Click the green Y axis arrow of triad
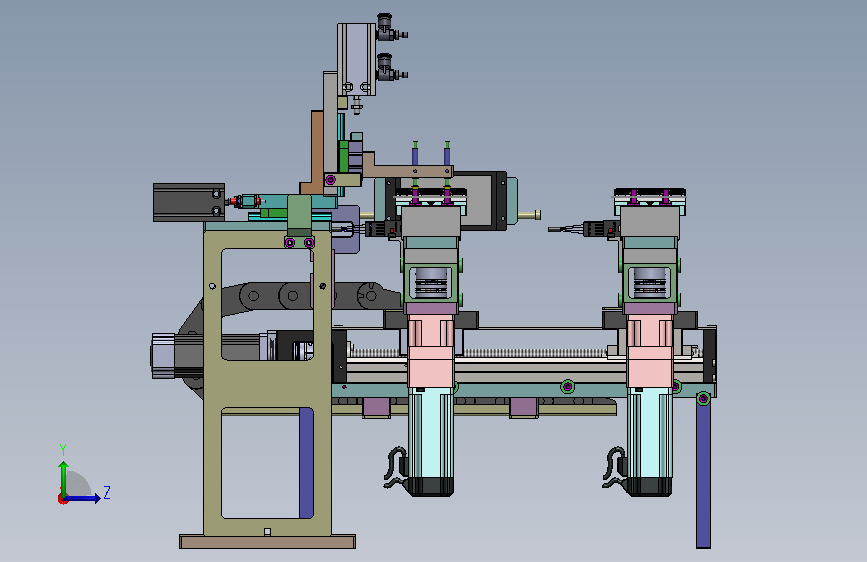Screen dimensions: 867x562 (64, 479)
